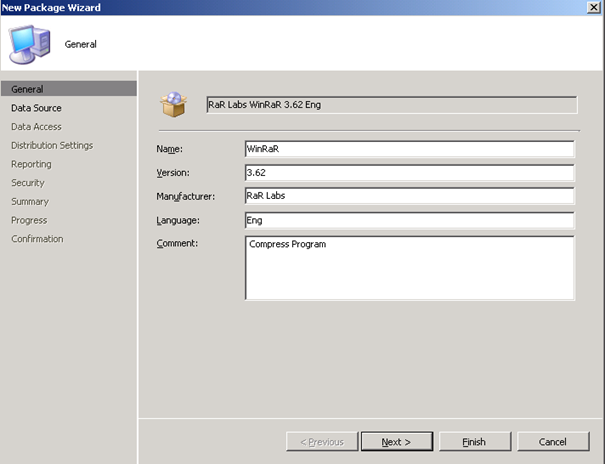Screen dimensions: 605x464
Task: Select the Progress step
Action: coord(29,220)
